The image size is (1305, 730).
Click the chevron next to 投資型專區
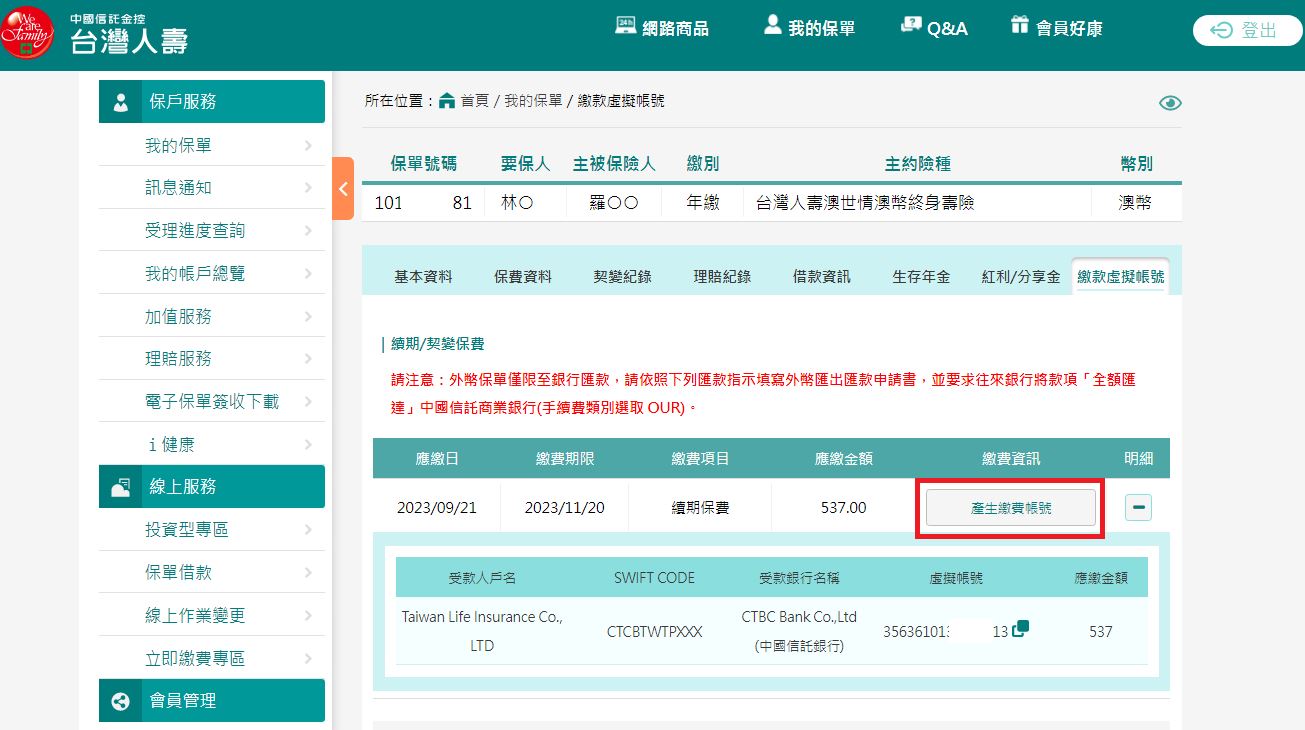tap(308, 530)
